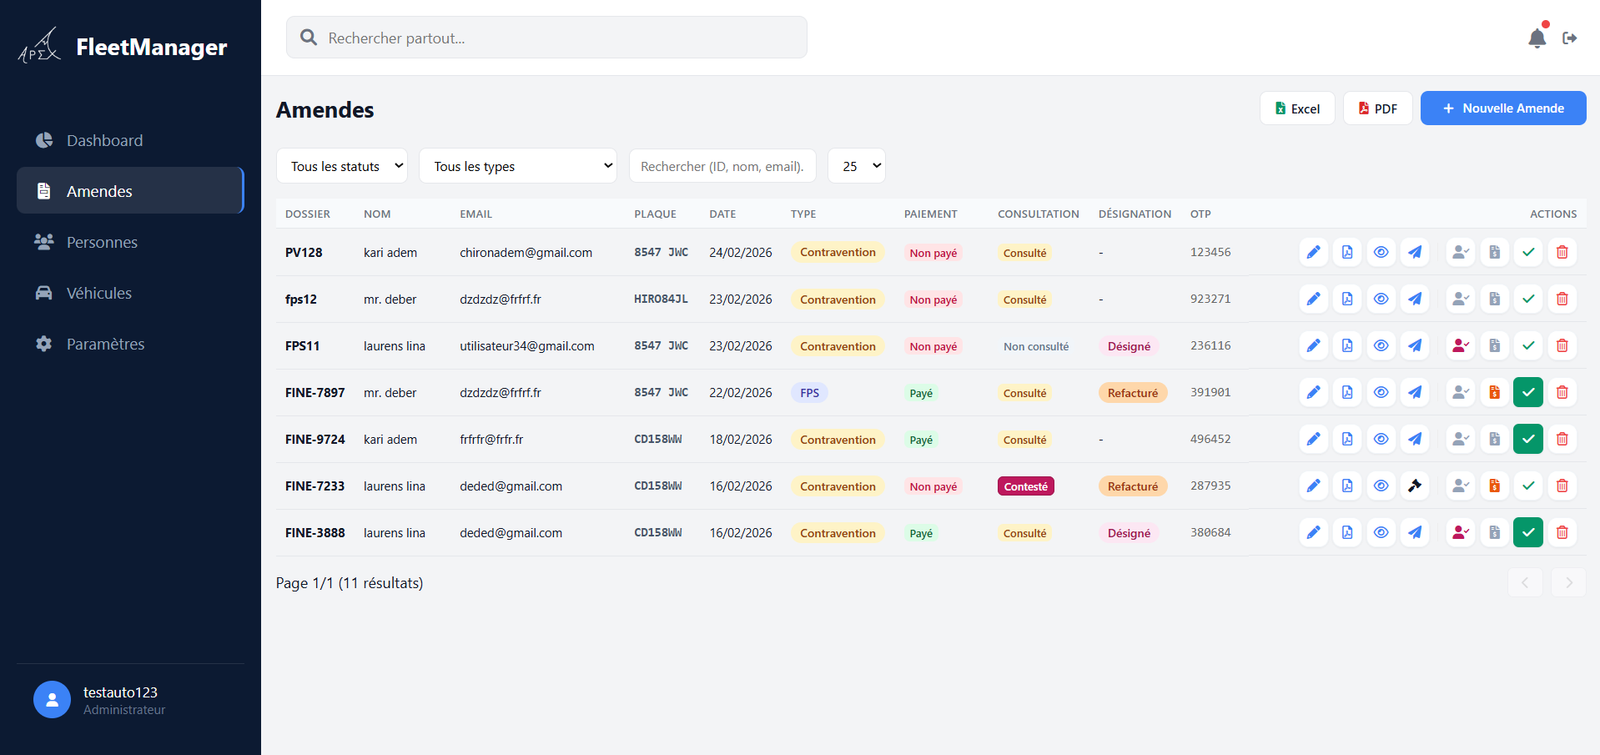
Task: Click Refacturé badge in FINE-7897 row
Action: click(1133, 393)
